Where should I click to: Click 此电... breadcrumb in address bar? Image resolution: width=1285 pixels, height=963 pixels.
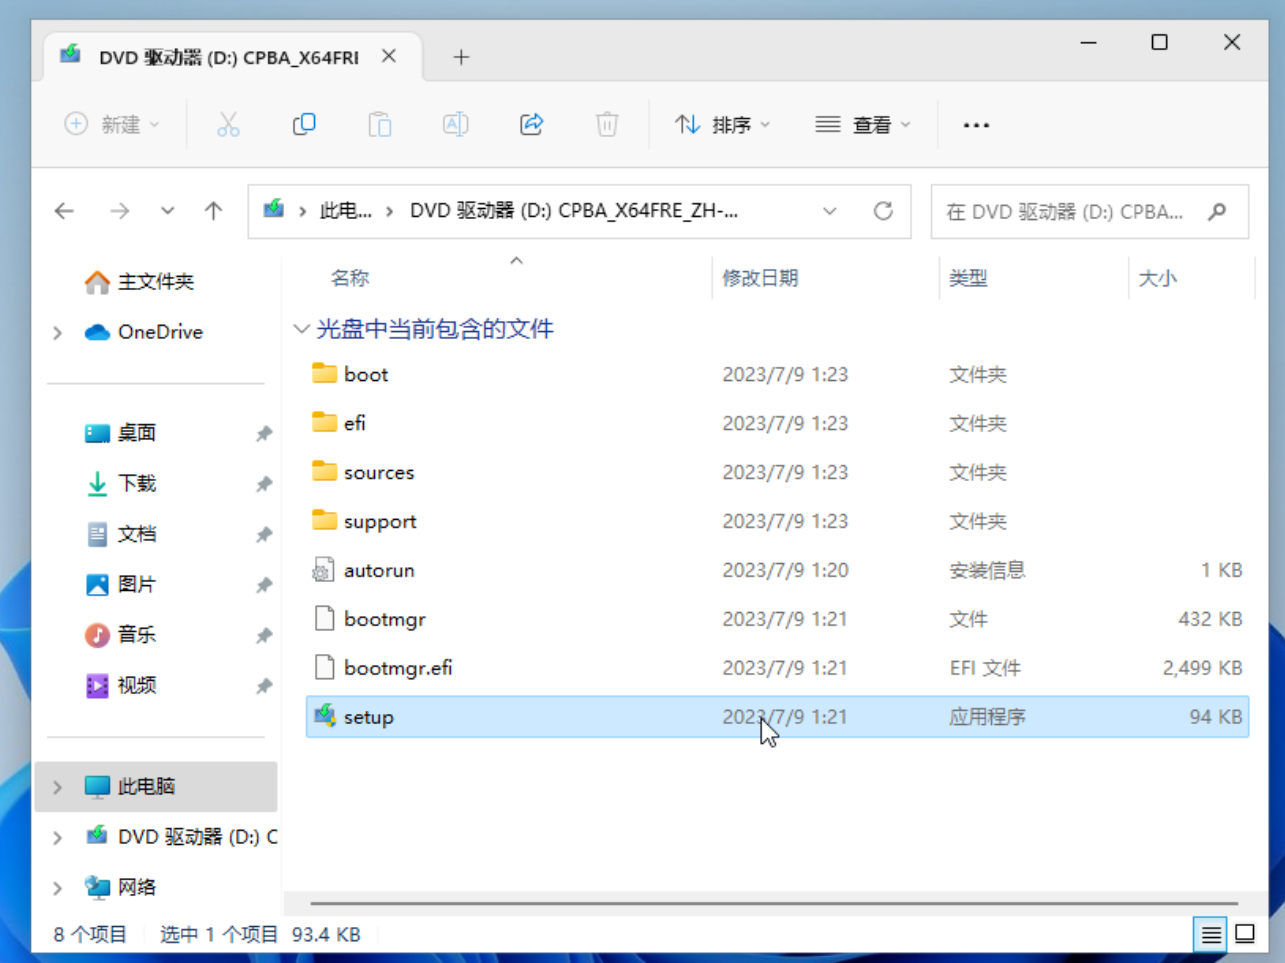click(x=345, y=211)
